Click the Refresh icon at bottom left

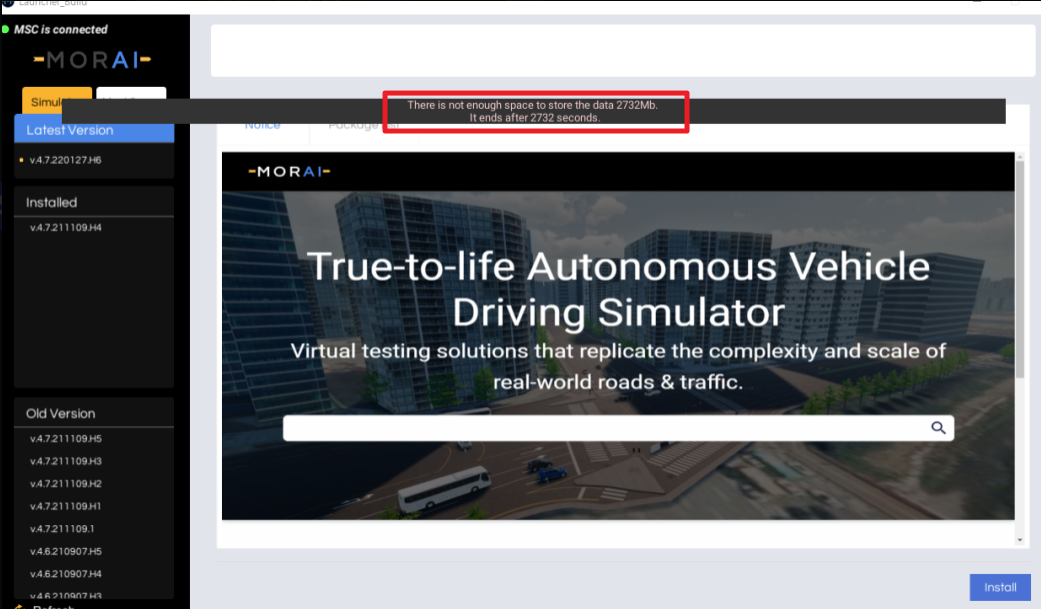(x=19, y=605)
